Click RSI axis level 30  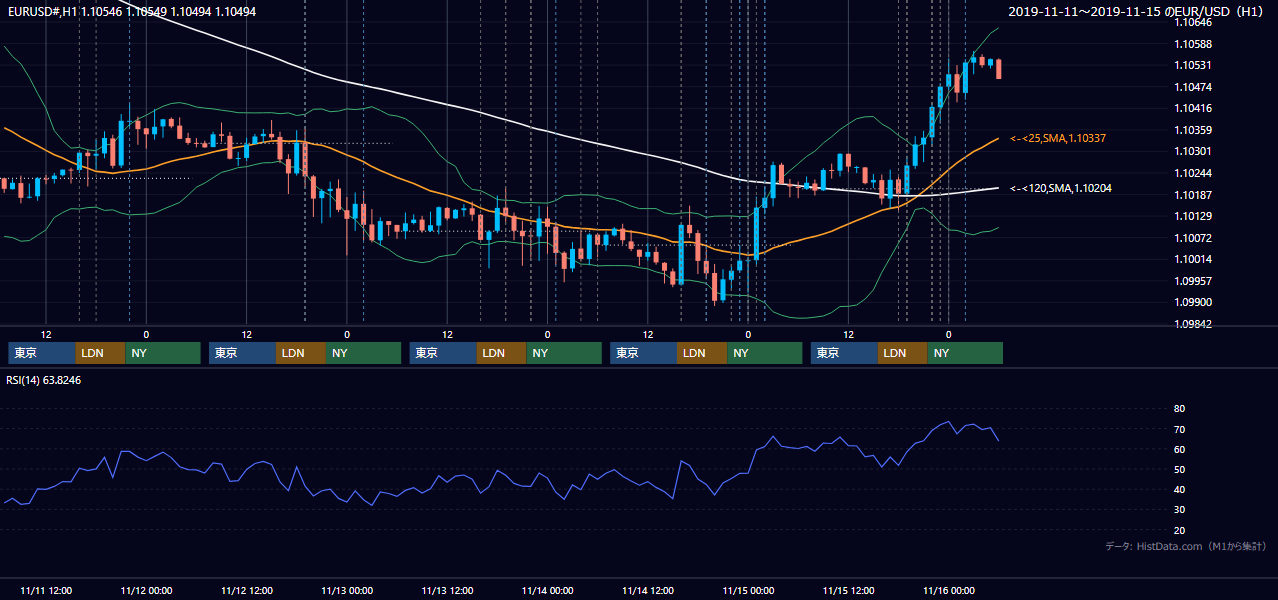point(1179,510)
